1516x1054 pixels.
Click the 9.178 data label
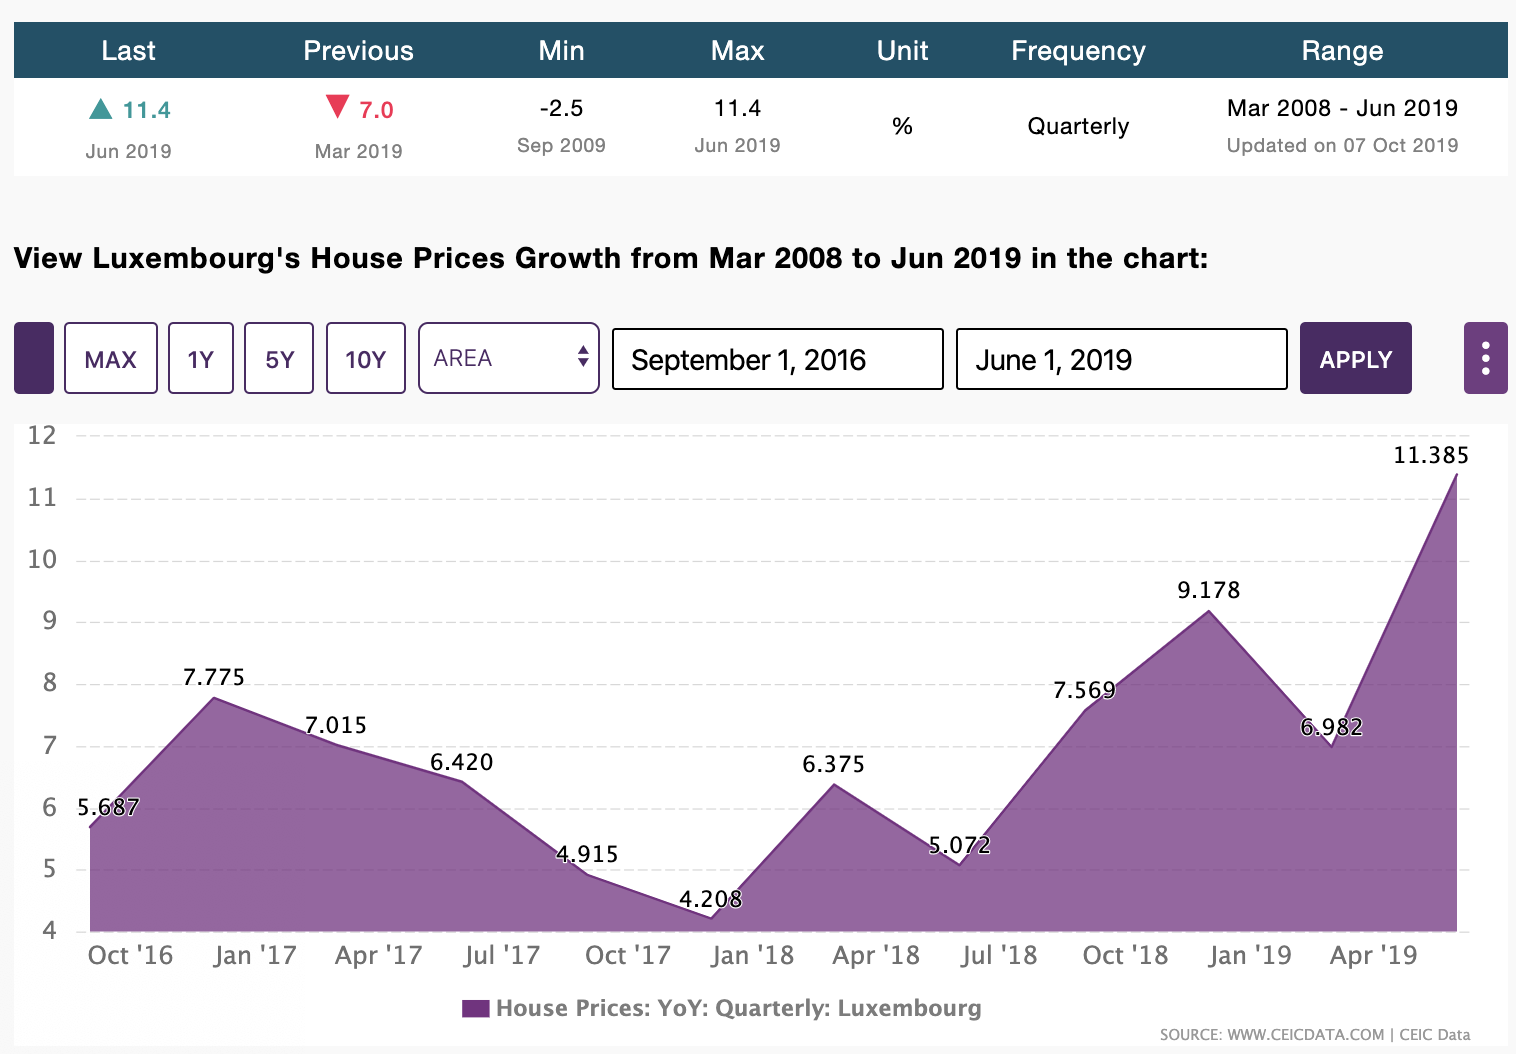[1209, 590]
